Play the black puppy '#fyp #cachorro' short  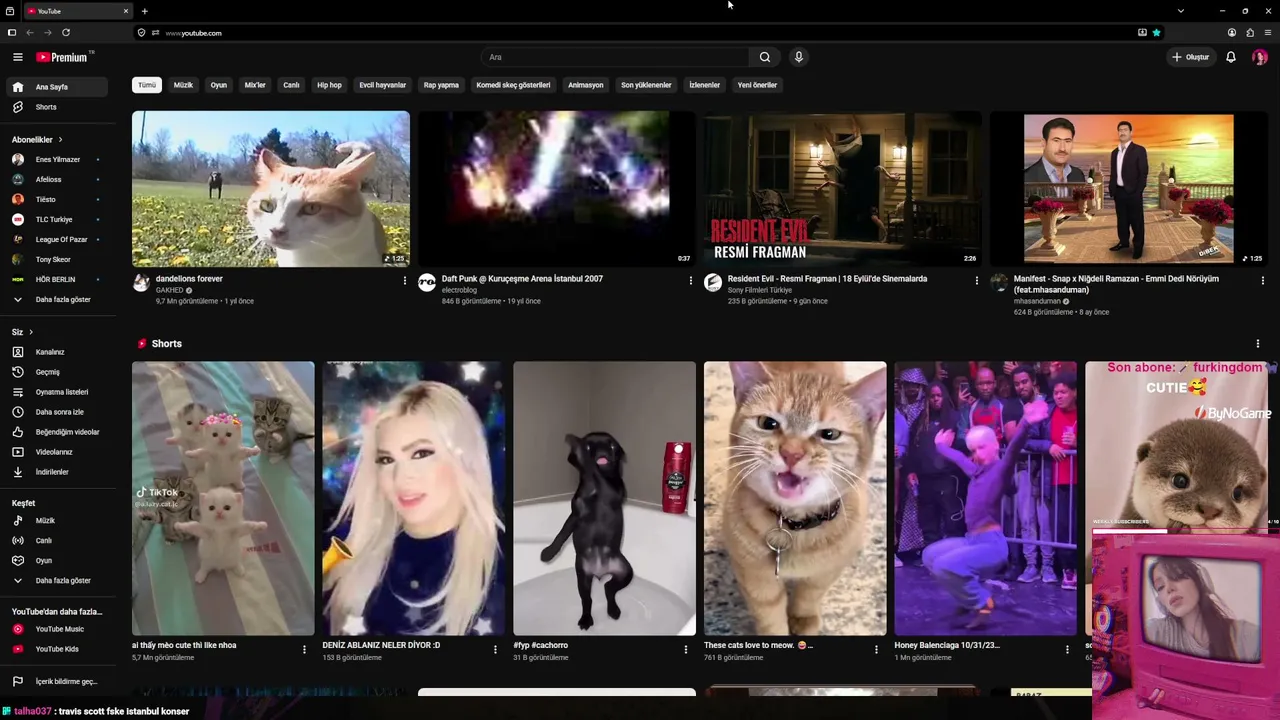click(604, 498)
